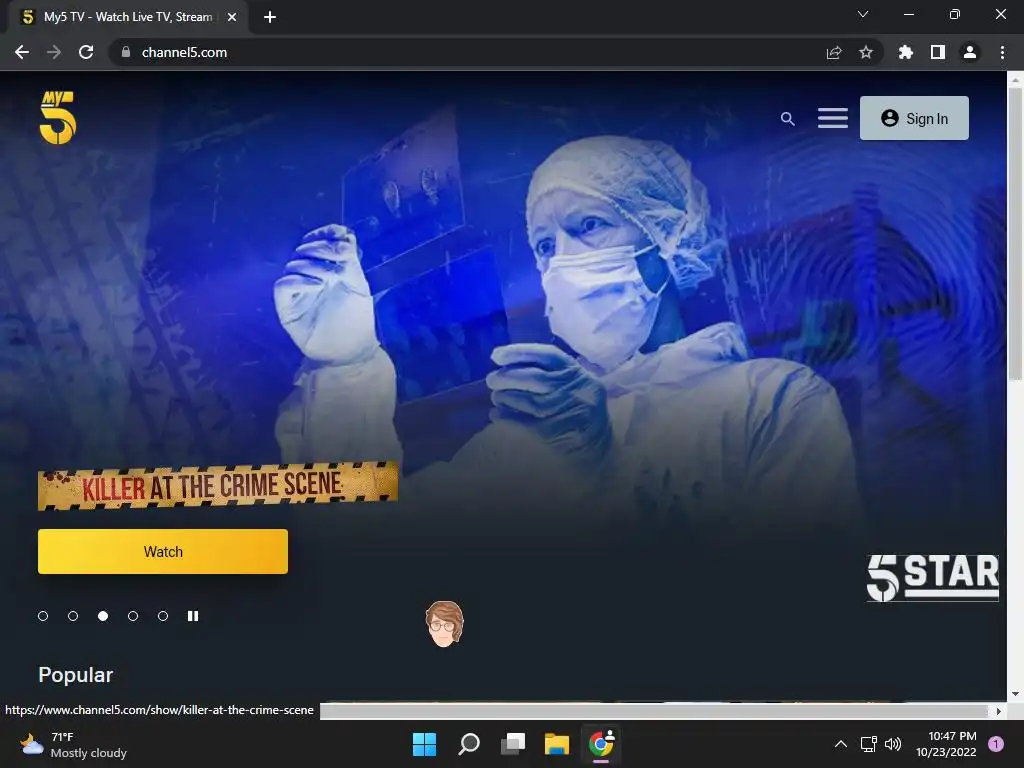The height and width of the screenshot is (768, 1024).
Task: Toggle the browser side panel
Action: coord(938,52)
